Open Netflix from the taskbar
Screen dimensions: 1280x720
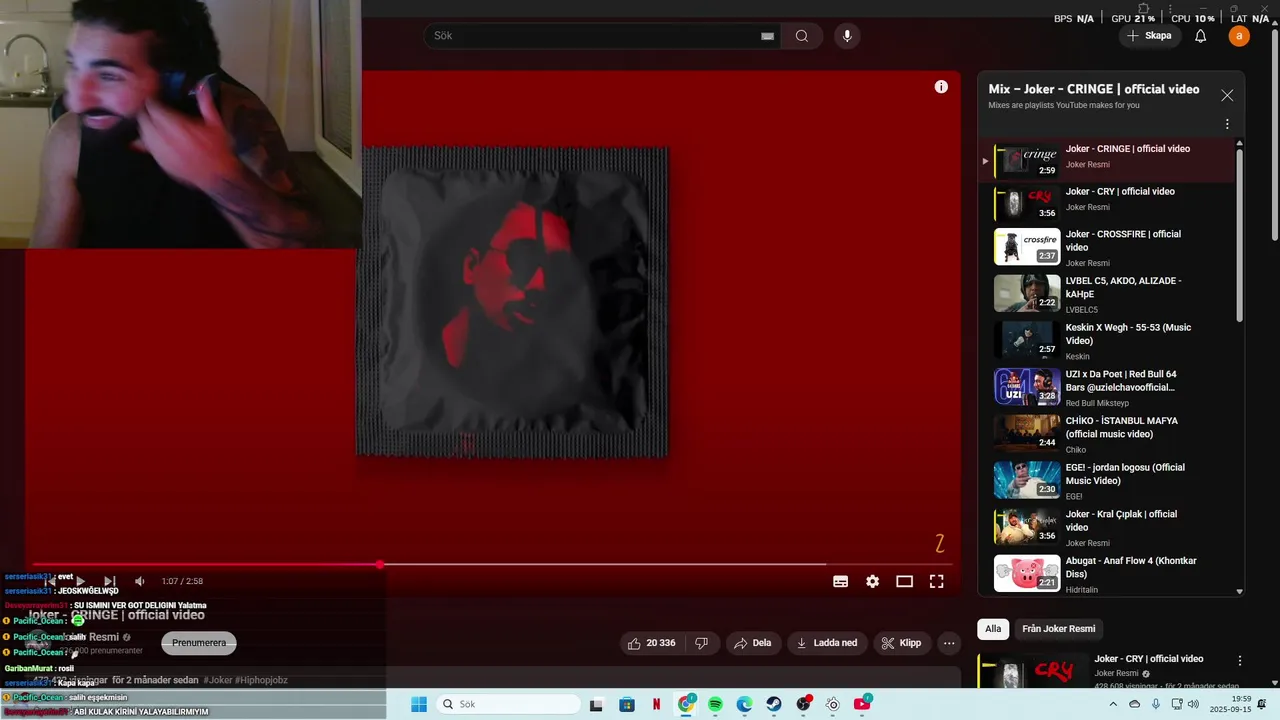[656, 704]
